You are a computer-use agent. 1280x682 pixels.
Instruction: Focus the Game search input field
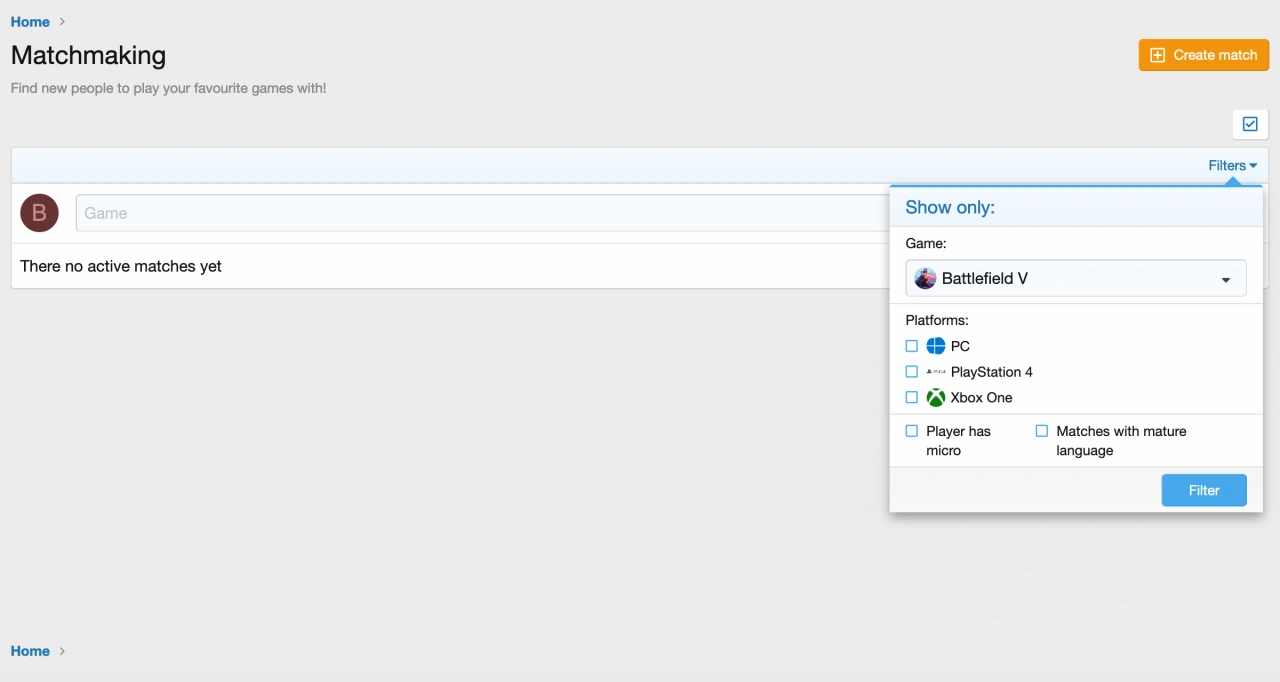[480, 213]
